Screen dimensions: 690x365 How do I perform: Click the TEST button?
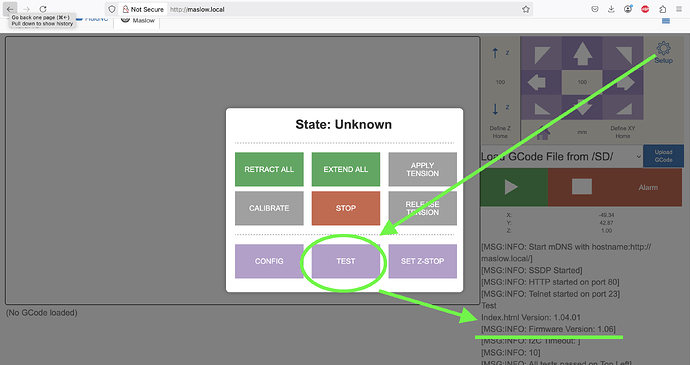pos(345,261)
